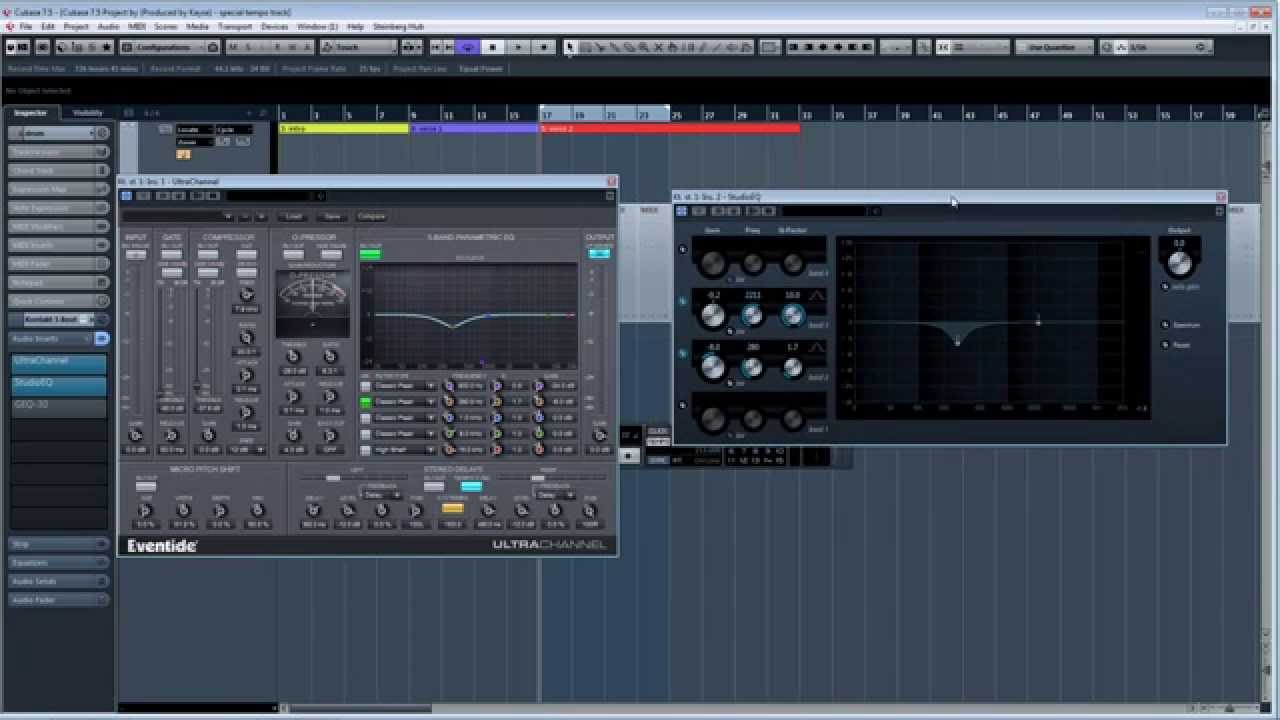Image resolution: width=1280 pixels, height=720 pixels.
Task: Toggle StudioEQ band with 280 Hz frequency
Action: point(684,352)
